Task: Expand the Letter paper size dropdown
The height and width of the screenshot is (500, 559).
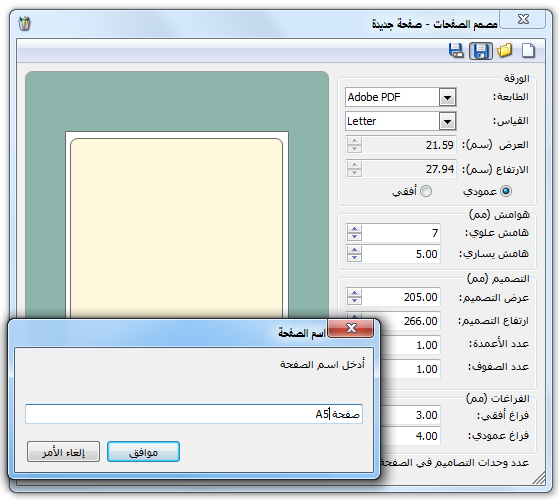Action: (447, 122)
